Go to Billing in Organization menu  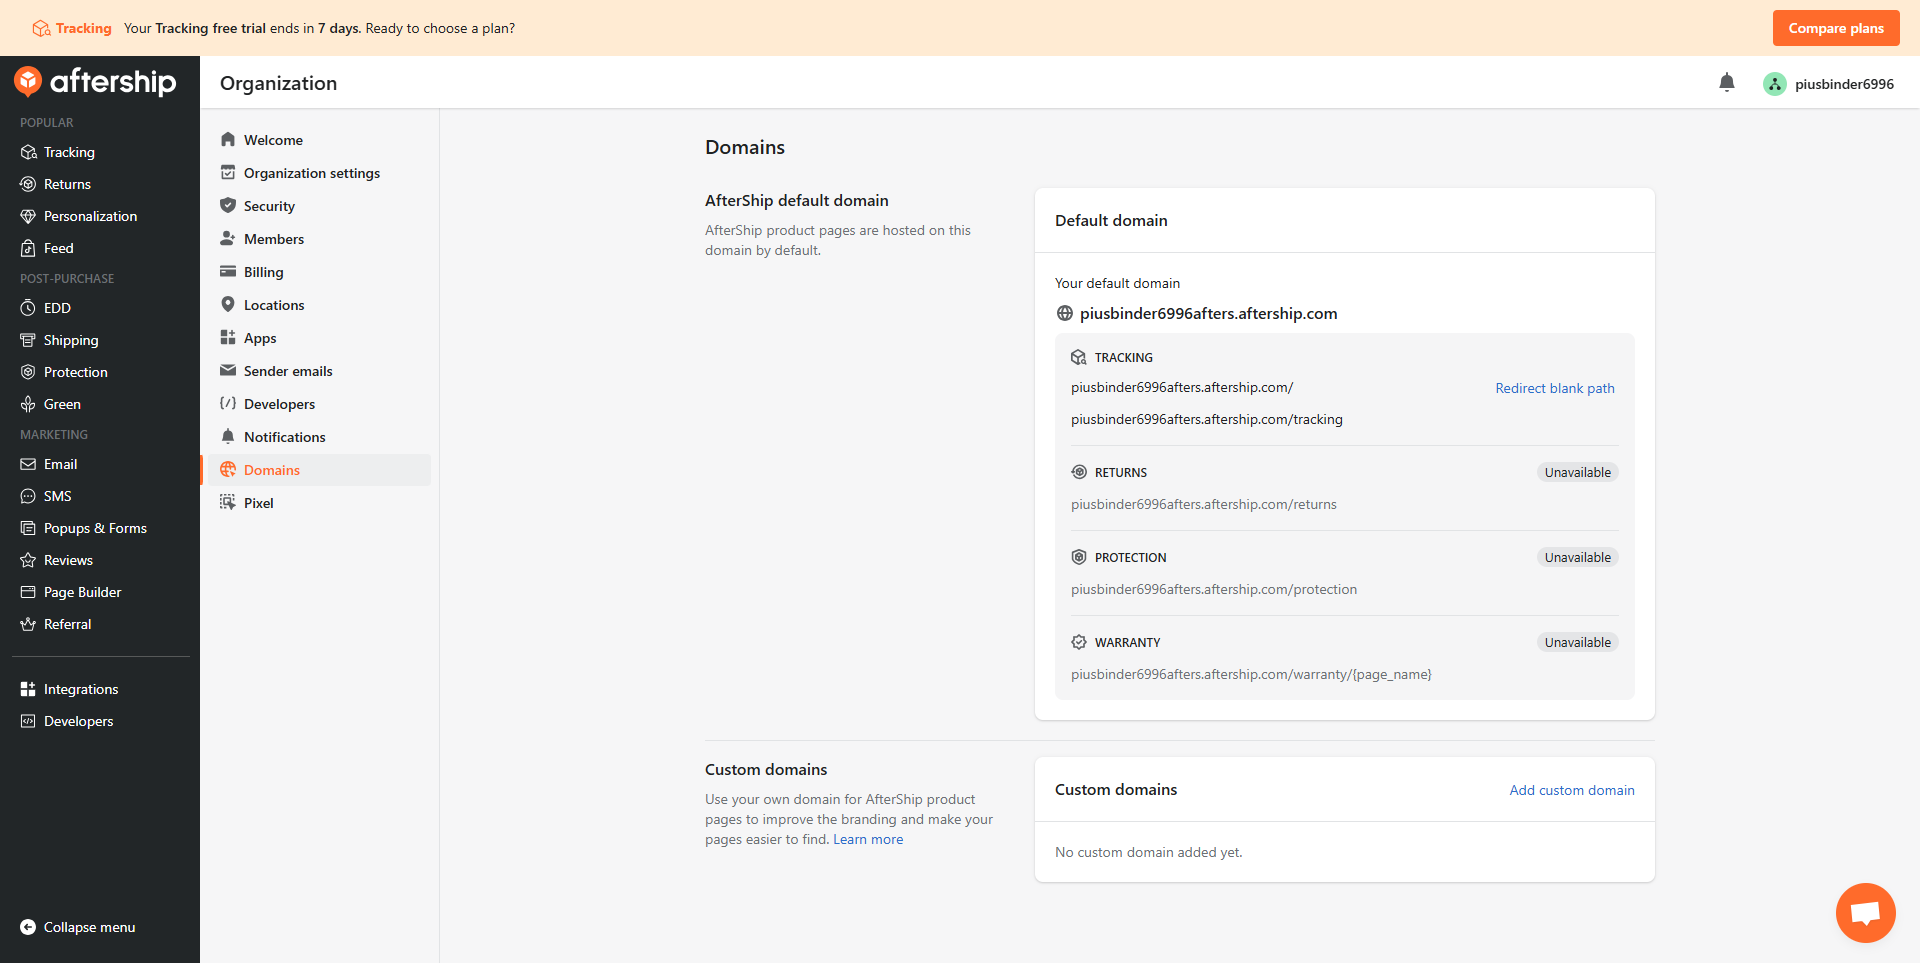click(263, 272)
